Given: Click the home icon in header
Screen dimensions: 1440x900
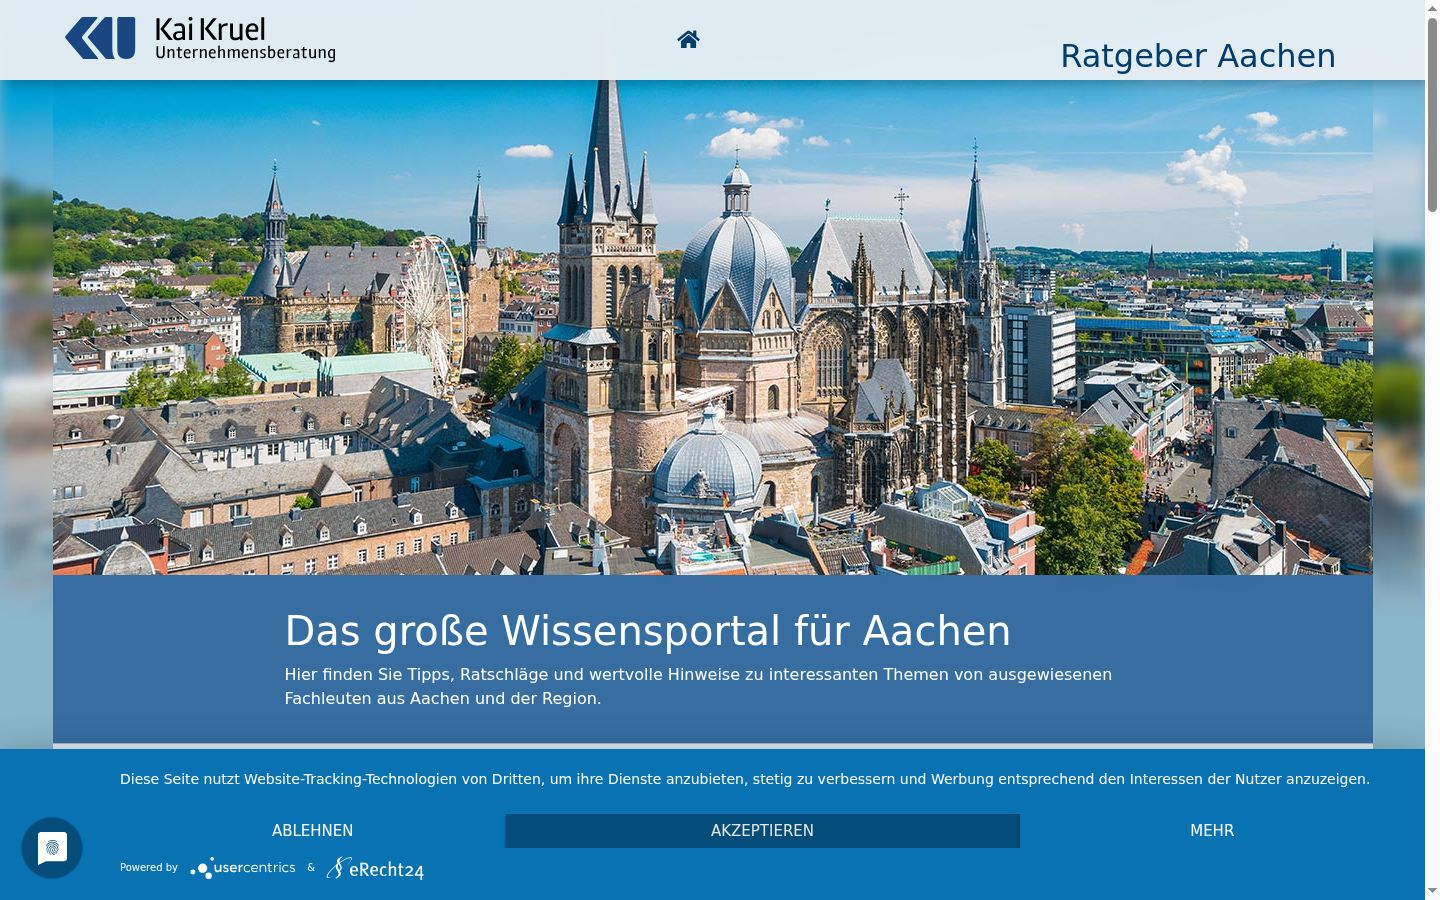Looking at the screenshot, I should (688, 39).
